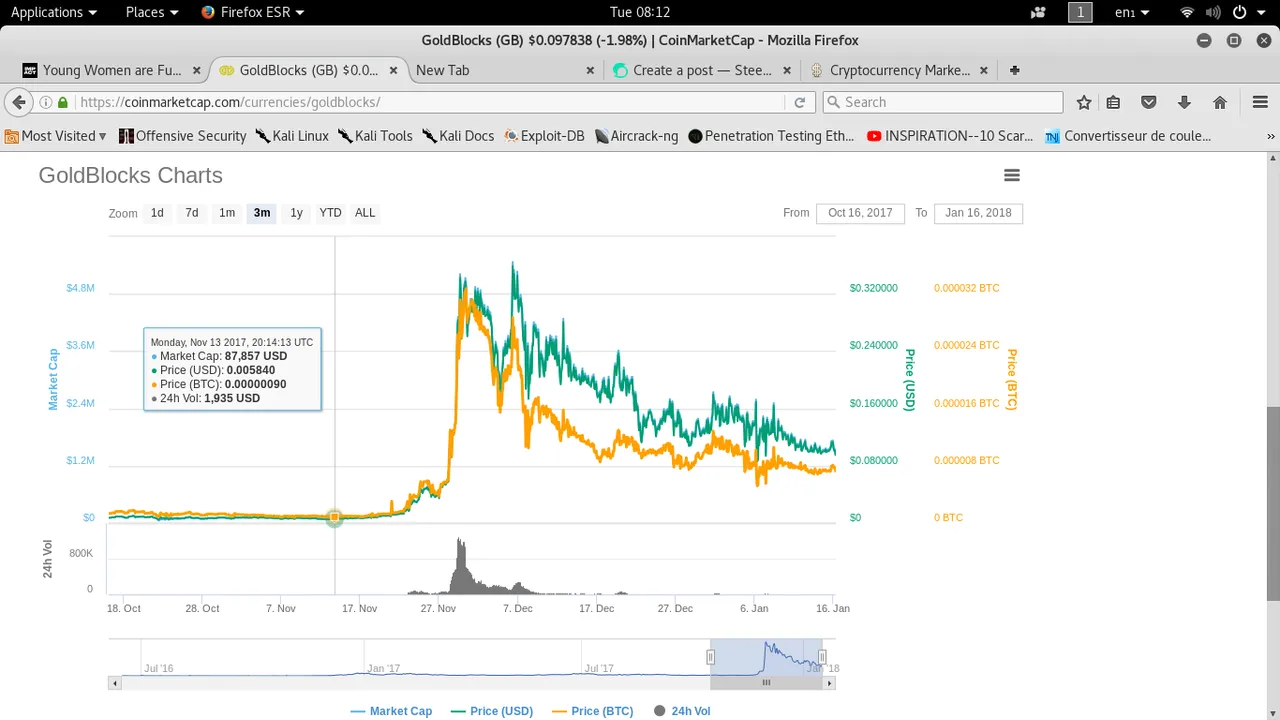Click the site info icon in URL bar
Image resolution: width=1280 pixels, height=720 pixels.
[45, 102]
